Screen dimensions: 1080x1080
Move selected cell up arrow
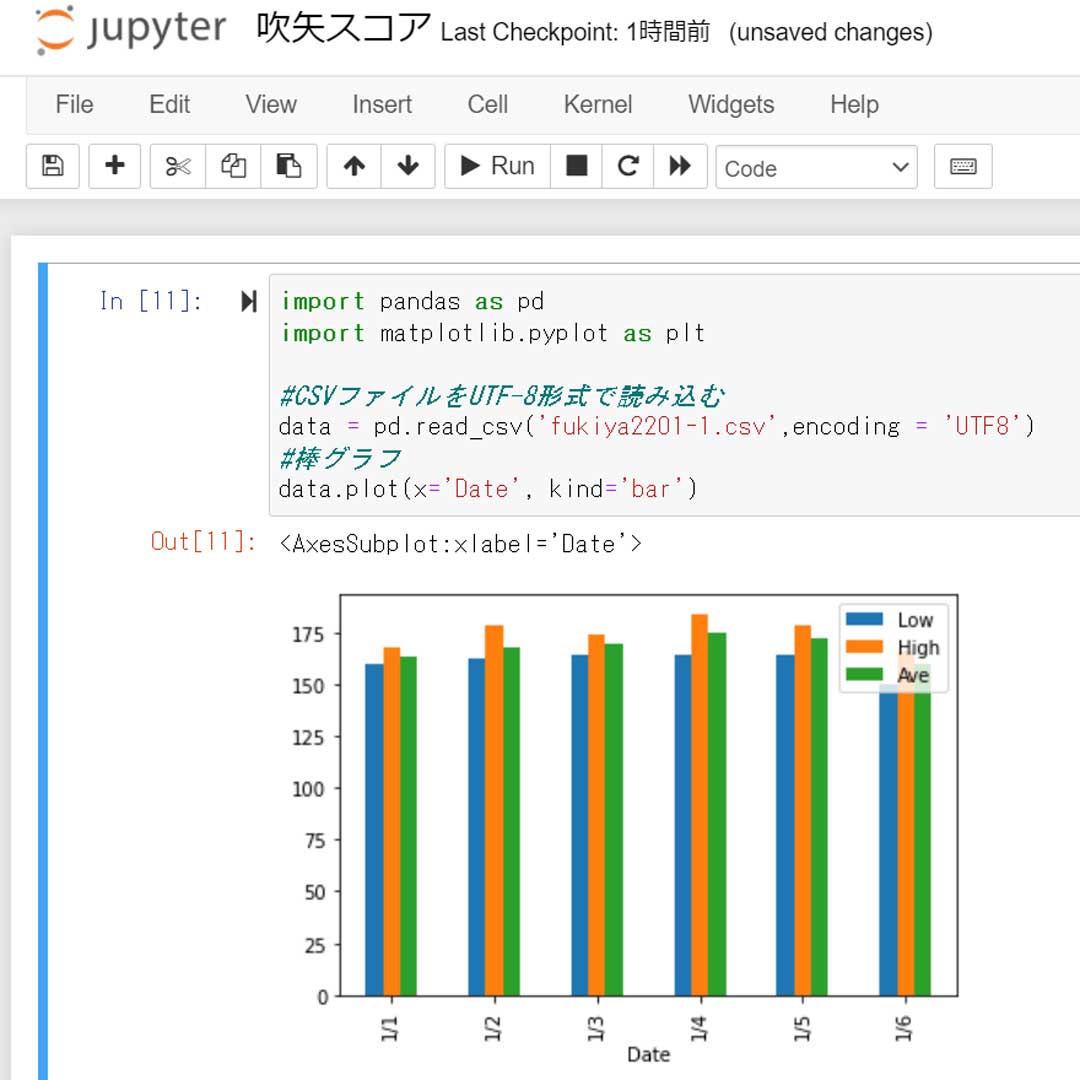354,166
